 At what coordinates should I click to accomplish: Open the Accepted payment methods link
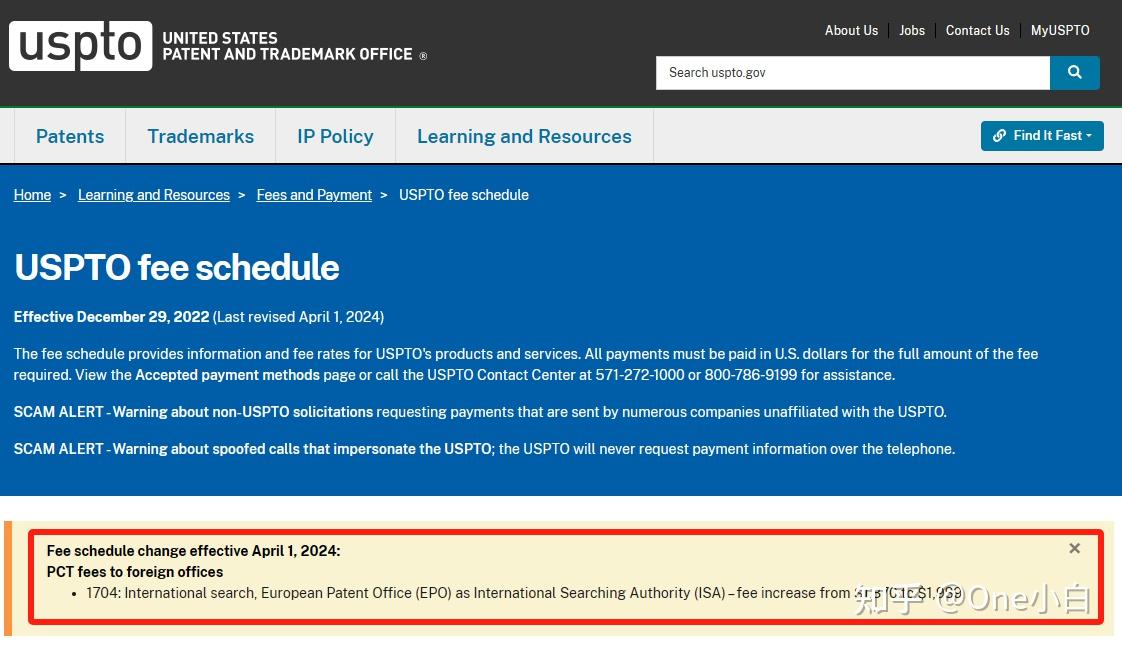click(x=227, y=375)
